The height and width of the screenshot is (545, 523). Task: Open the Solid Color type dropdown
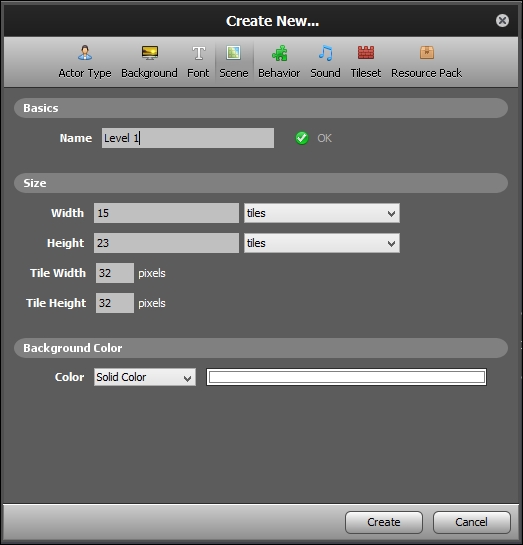(x=145, y=377)
